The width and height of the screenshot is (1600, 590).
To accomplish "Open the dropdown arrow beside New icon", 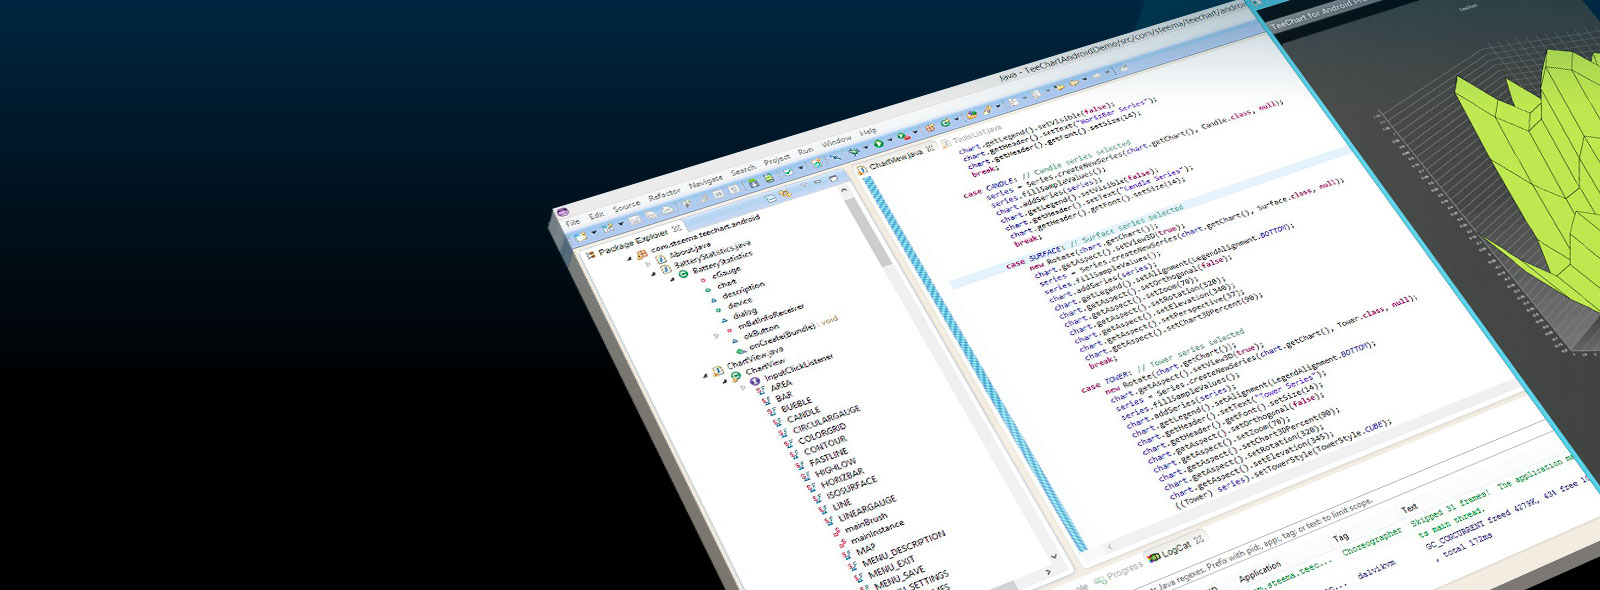I will tap(593, 232).
